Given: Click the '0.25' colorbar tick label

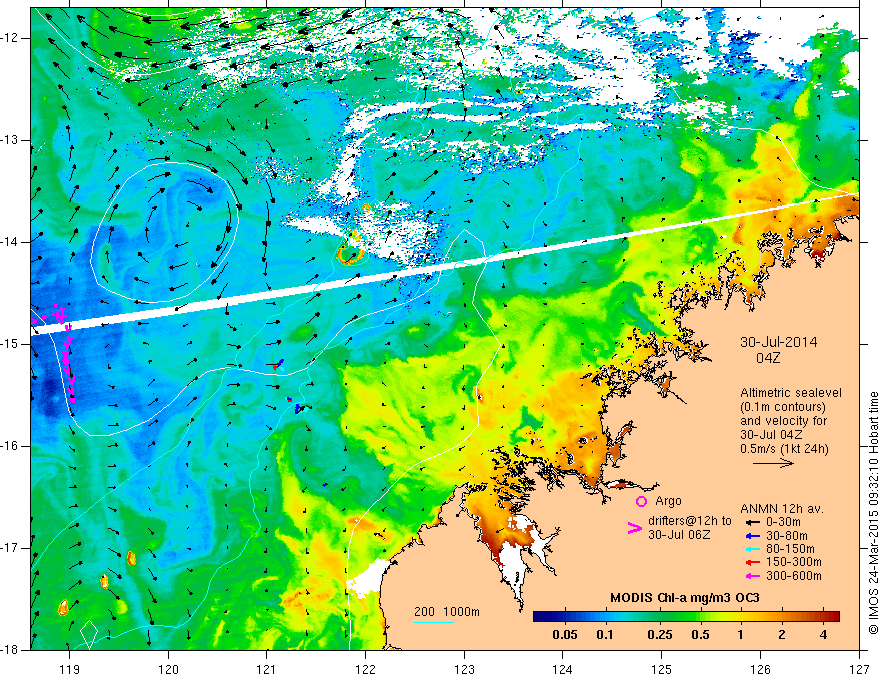Looking at the screenshot, I should [660, 635].
